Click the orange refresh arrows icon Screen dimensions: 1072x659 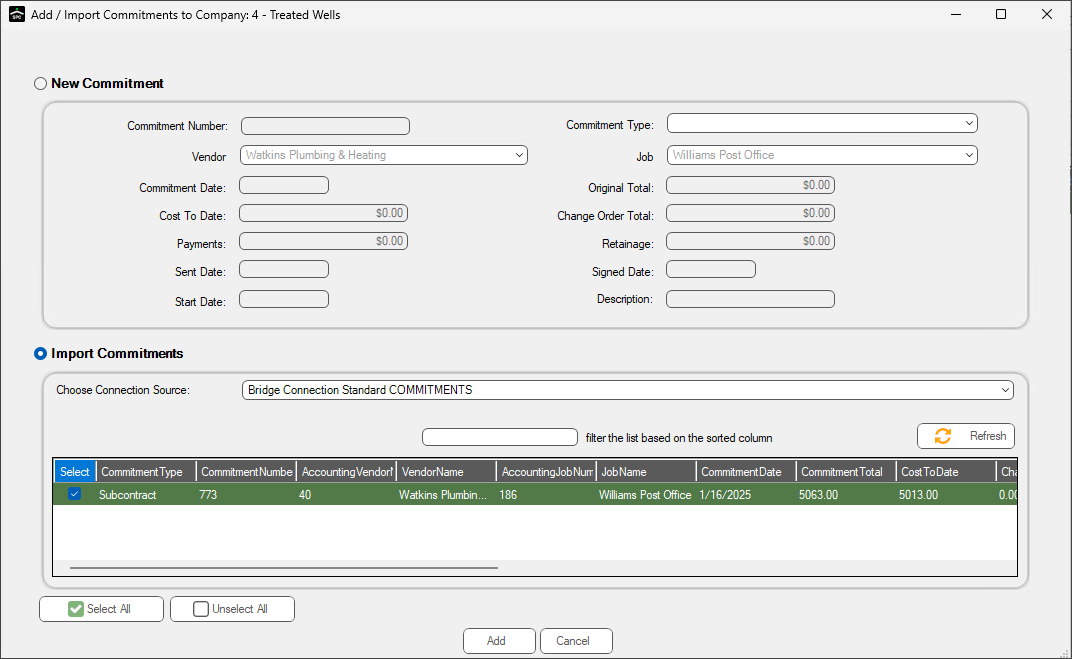point(943,436)
